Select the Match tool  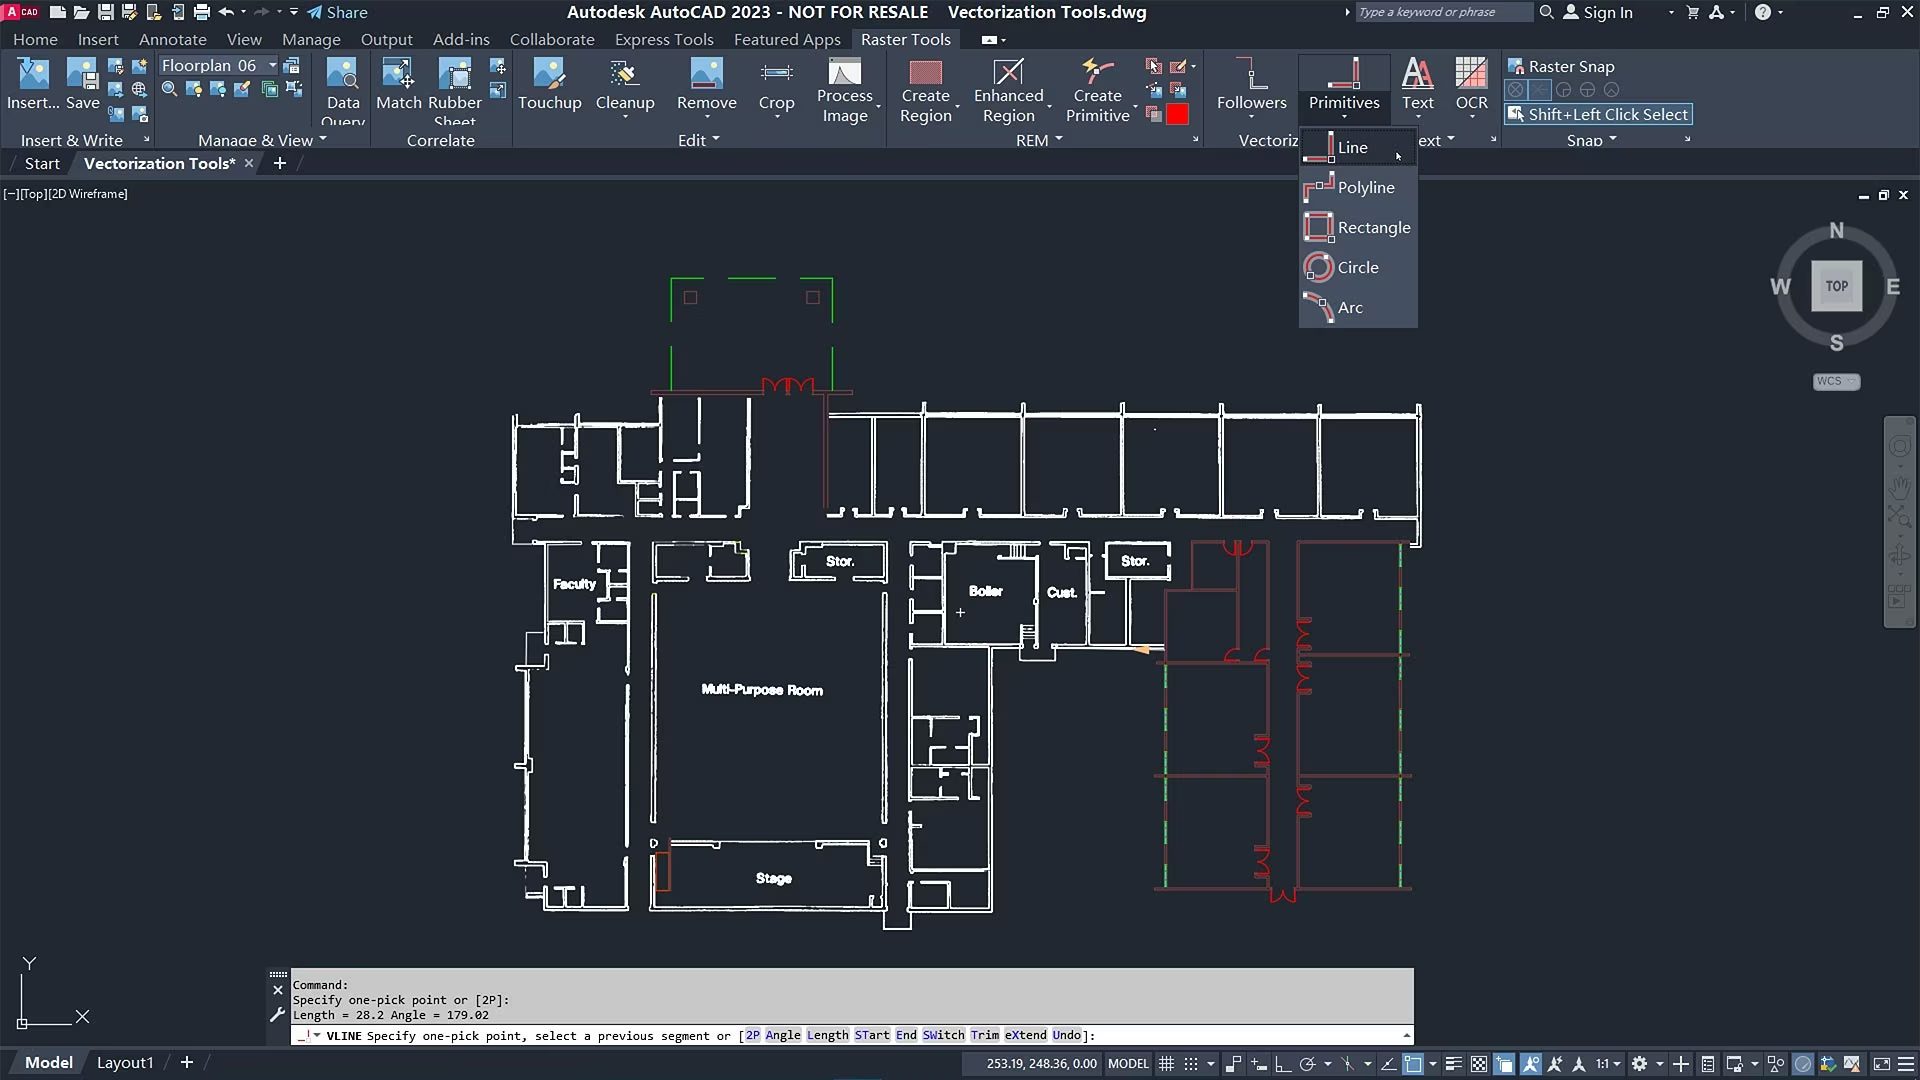(398, 88)
